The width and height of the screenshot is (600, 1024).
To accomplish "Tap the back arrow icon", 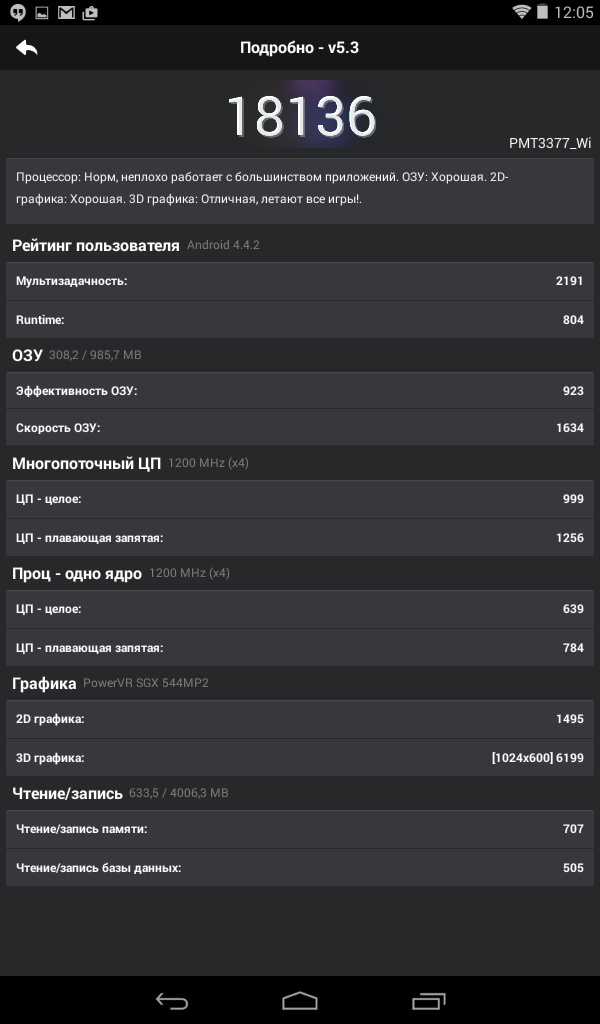I will (27, 48).
